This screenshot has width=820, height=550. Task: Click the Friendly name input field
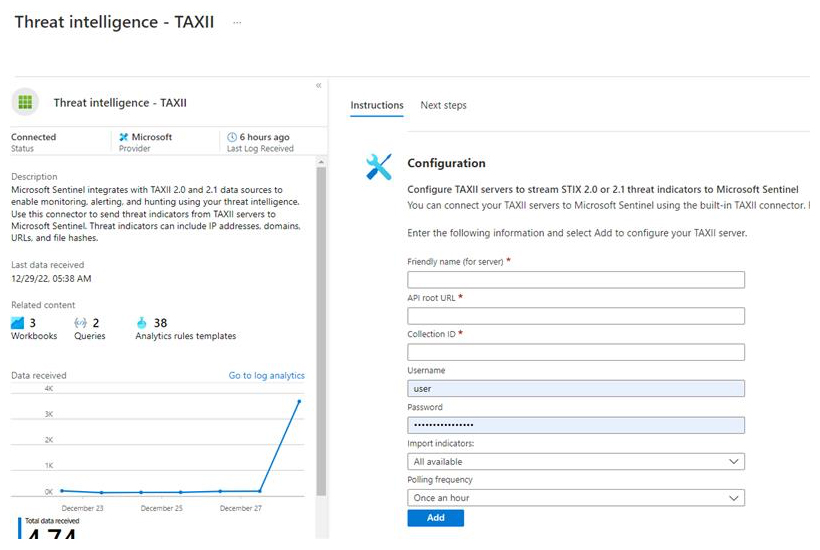point(576,280)
